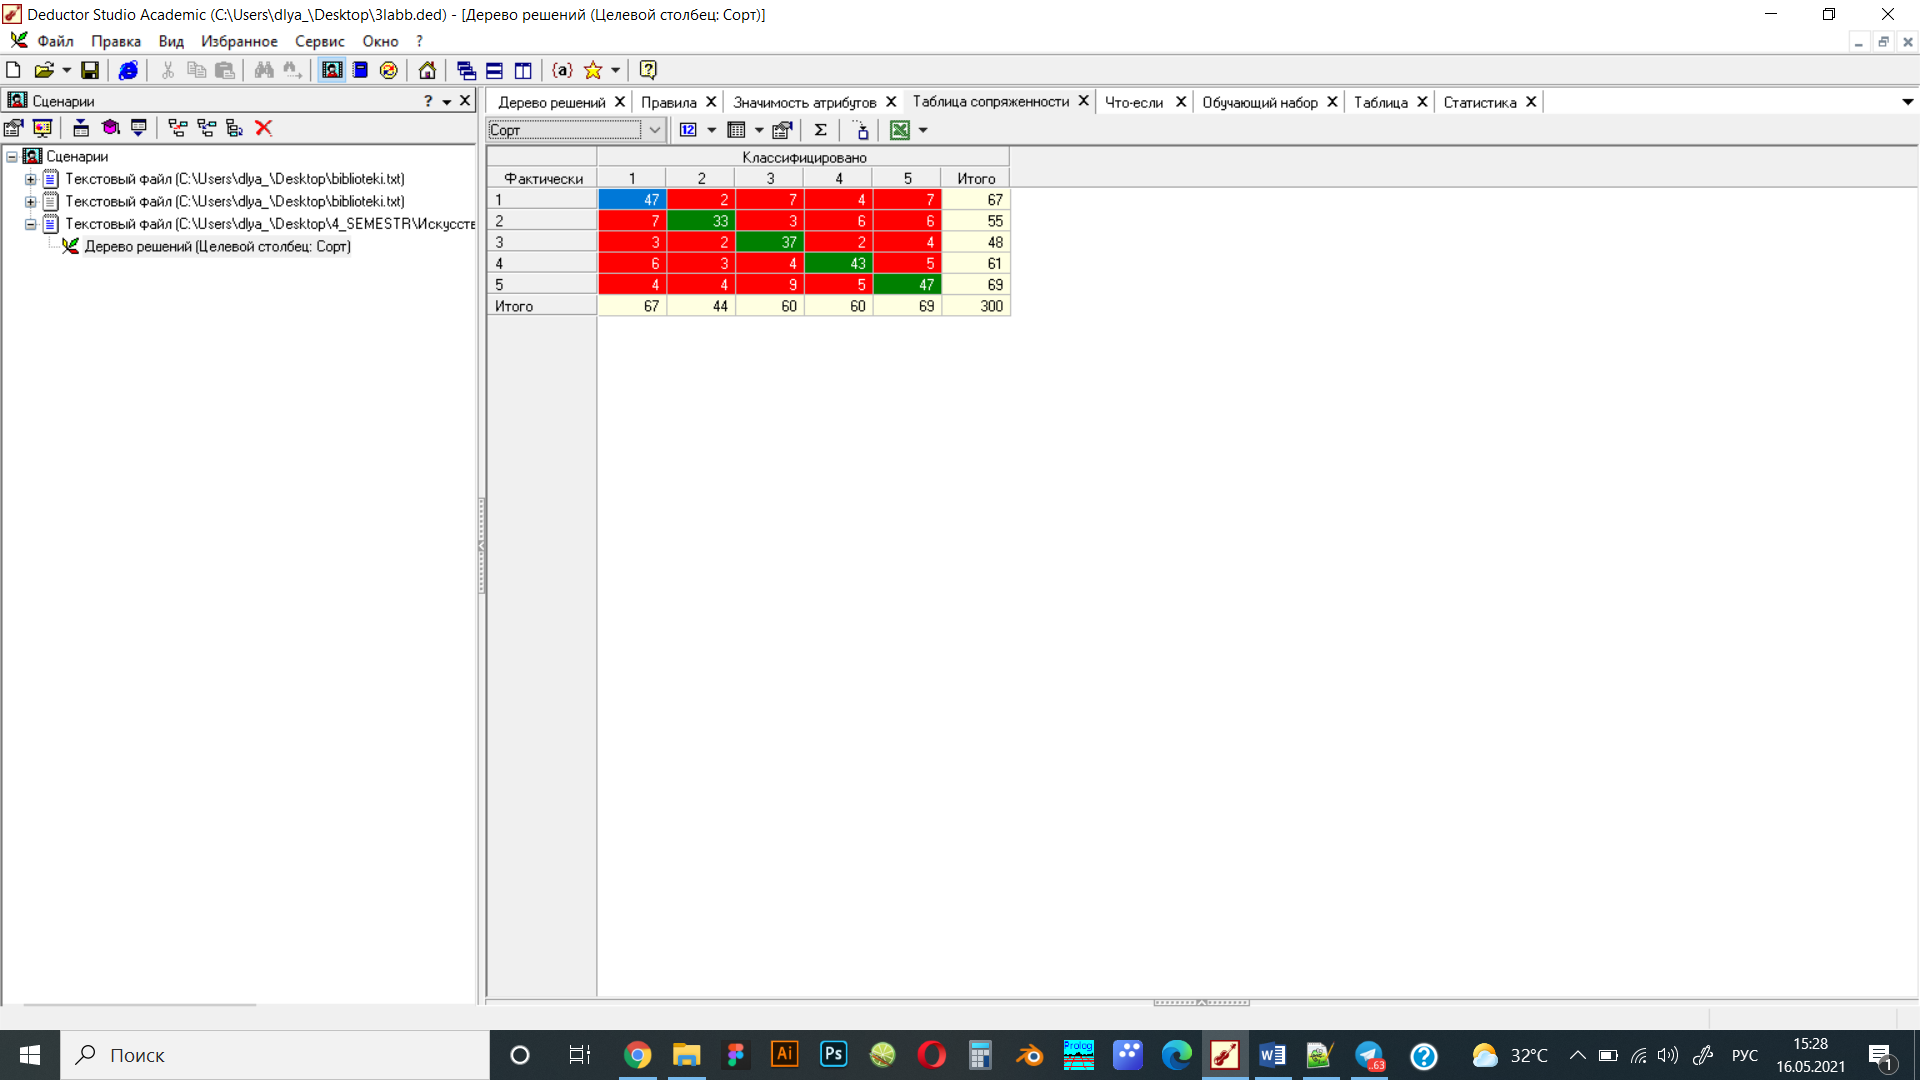Click the grand total cell 300
The width and height of the screenshot is (1920, 1080).
[976, 306]
